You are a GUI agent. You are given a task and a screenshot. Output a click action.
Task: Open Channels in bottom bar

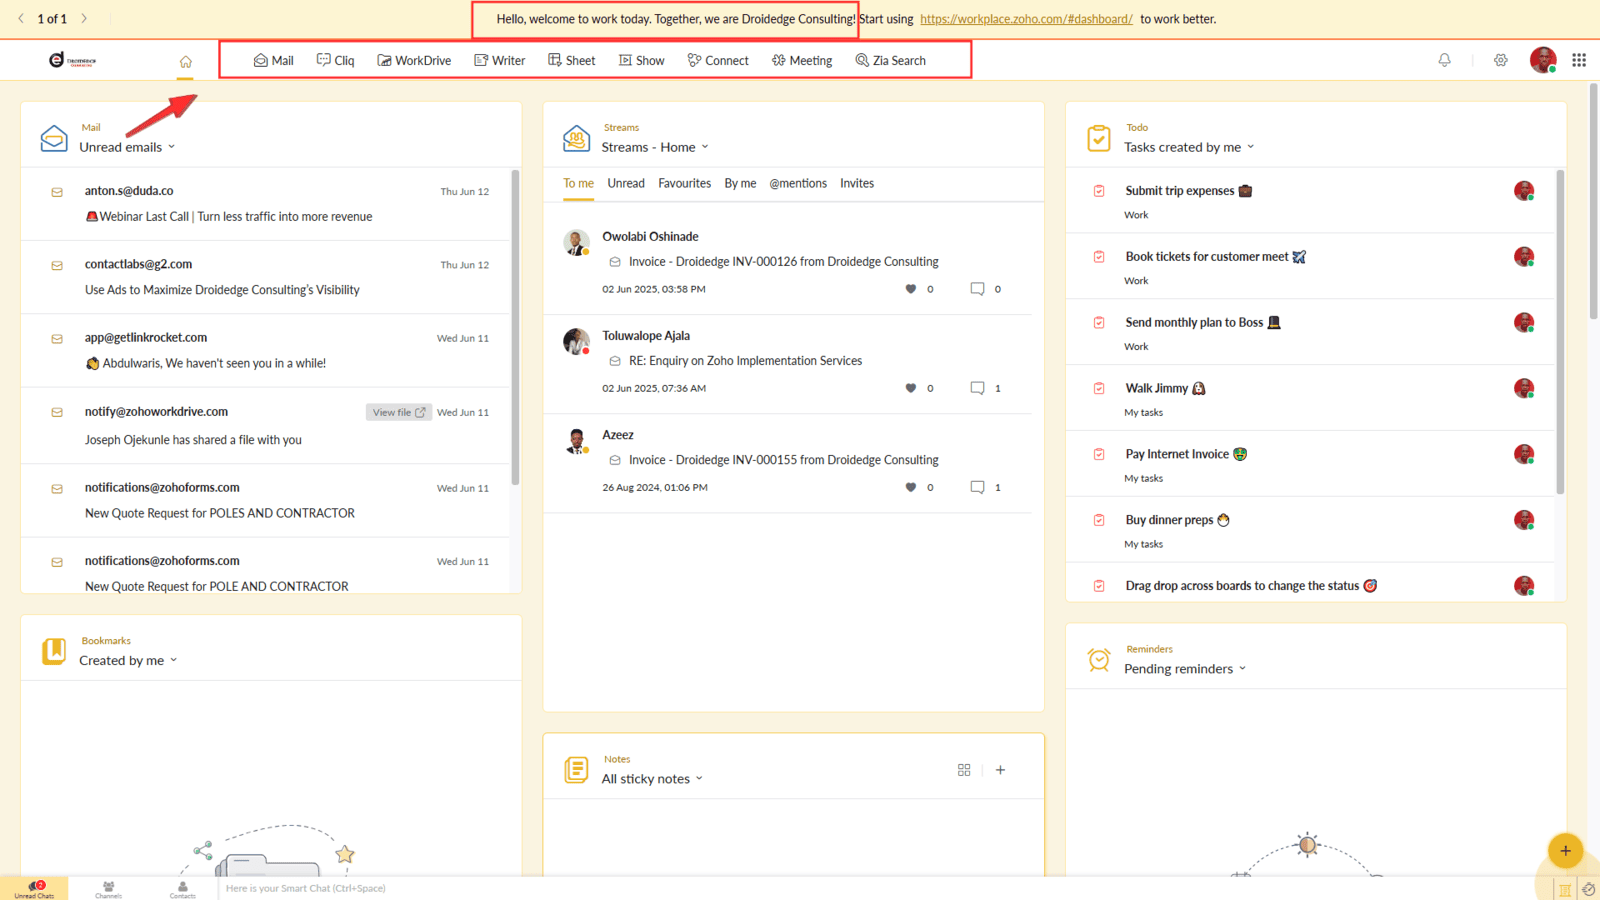coord(108,889)
